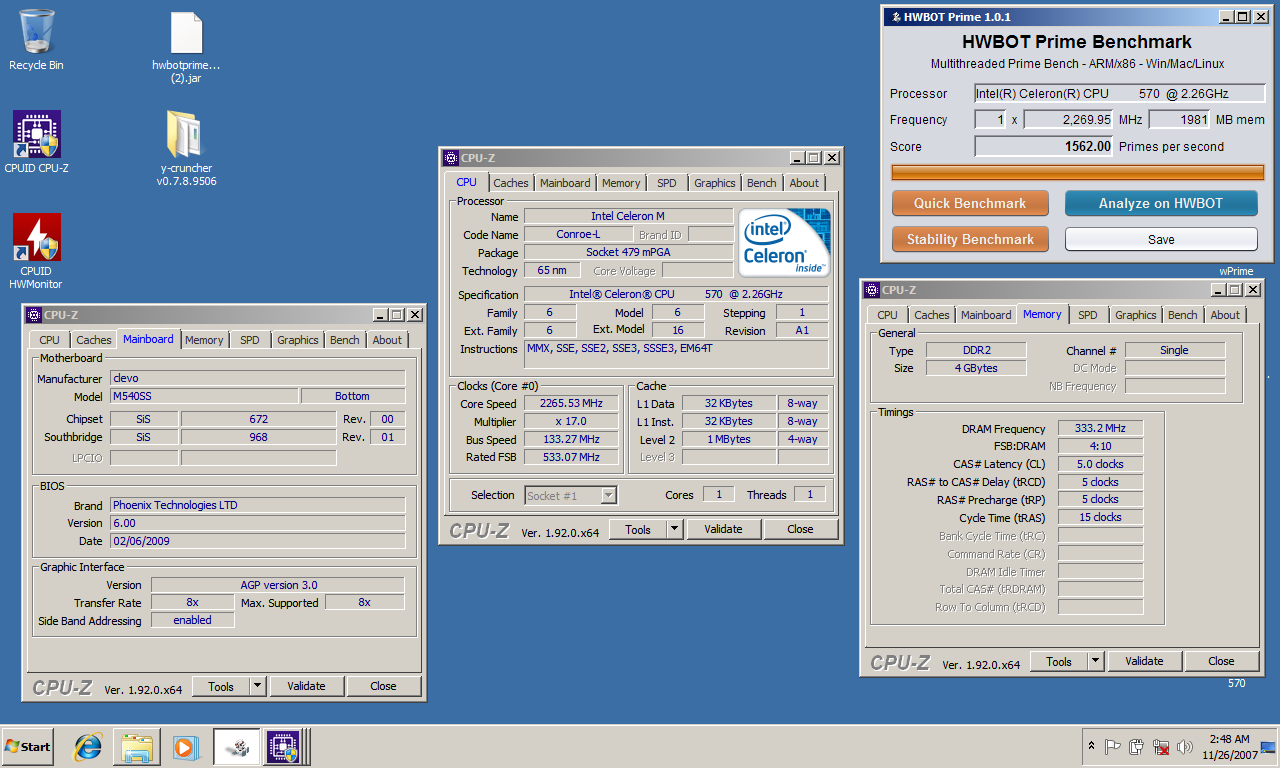Open the hwbotprime (2).jar file icon
Viewport: 1280px width, 768px height.
[186, 47]
